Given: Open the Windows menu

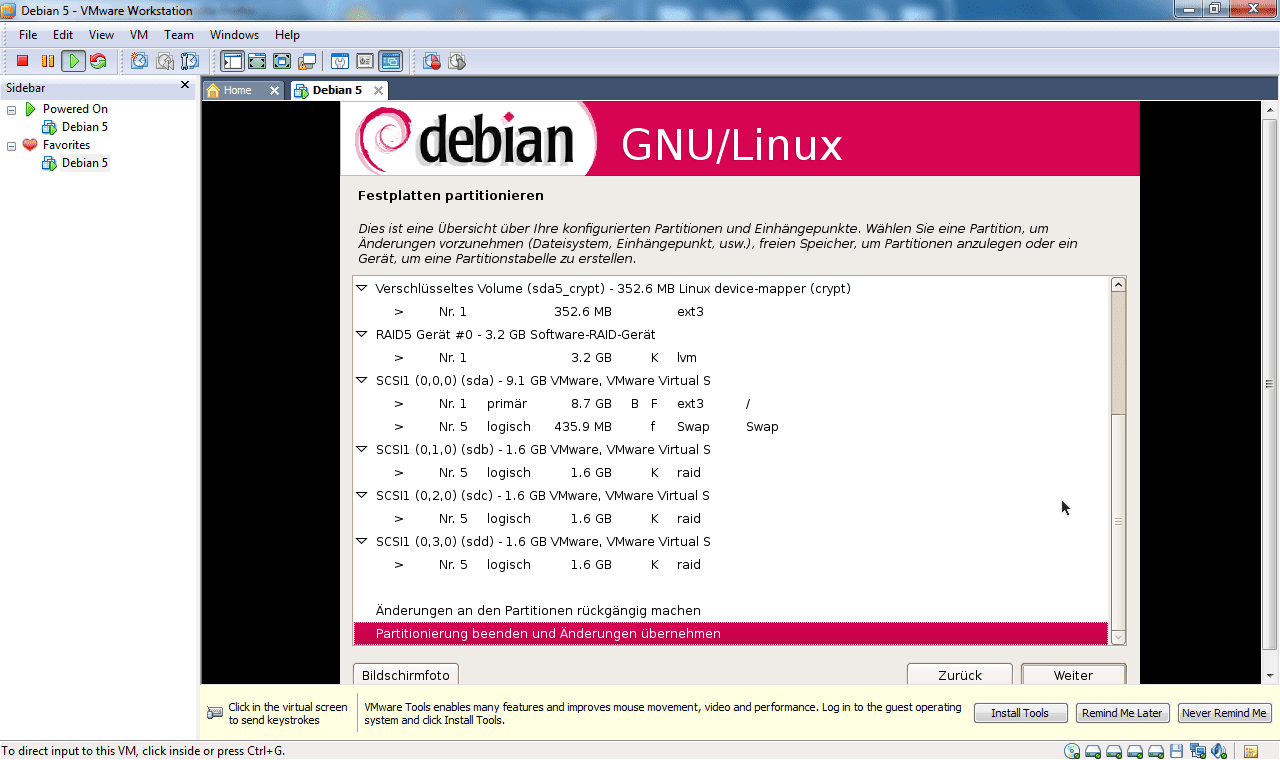Looking at the screenshot, I should coord(234,35).
